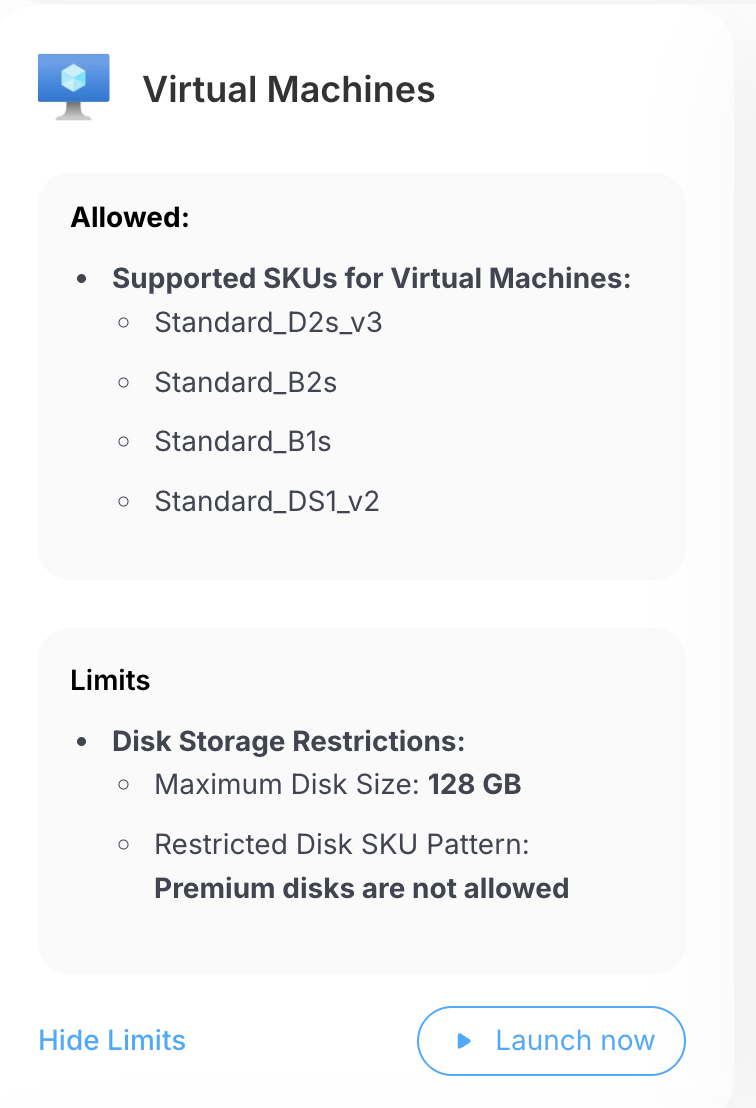Click the Hide Limits link
756x1108 pixels.
(112, 1040)
